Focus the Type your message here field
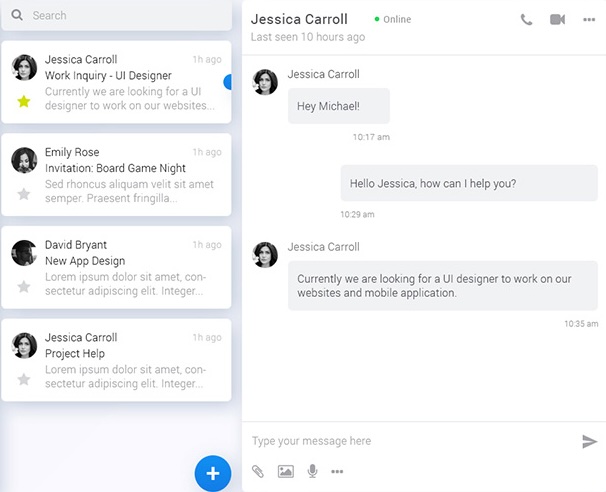The image size is (606, 492). coord(414,441)
